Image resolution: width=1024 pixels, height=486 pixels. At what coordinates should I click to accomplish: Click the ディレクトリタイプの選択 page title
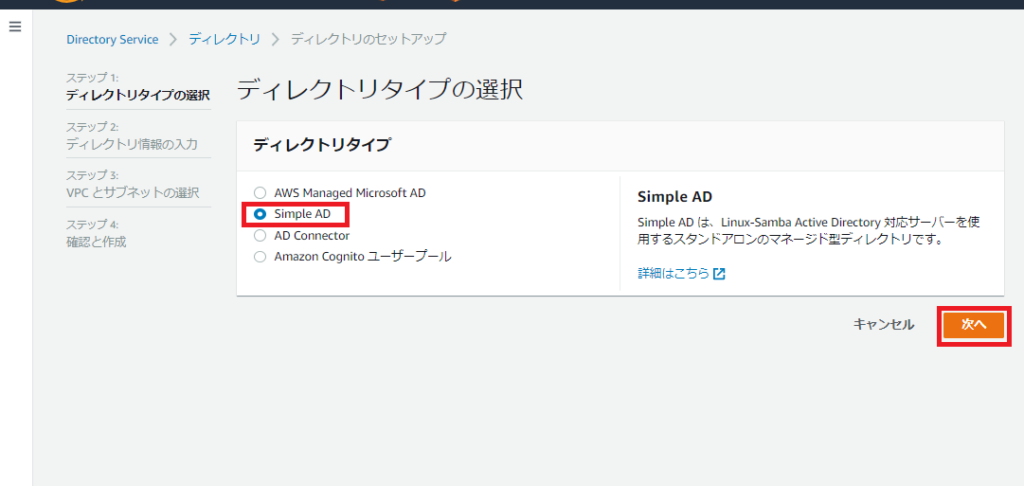click(x=379, y=90)
